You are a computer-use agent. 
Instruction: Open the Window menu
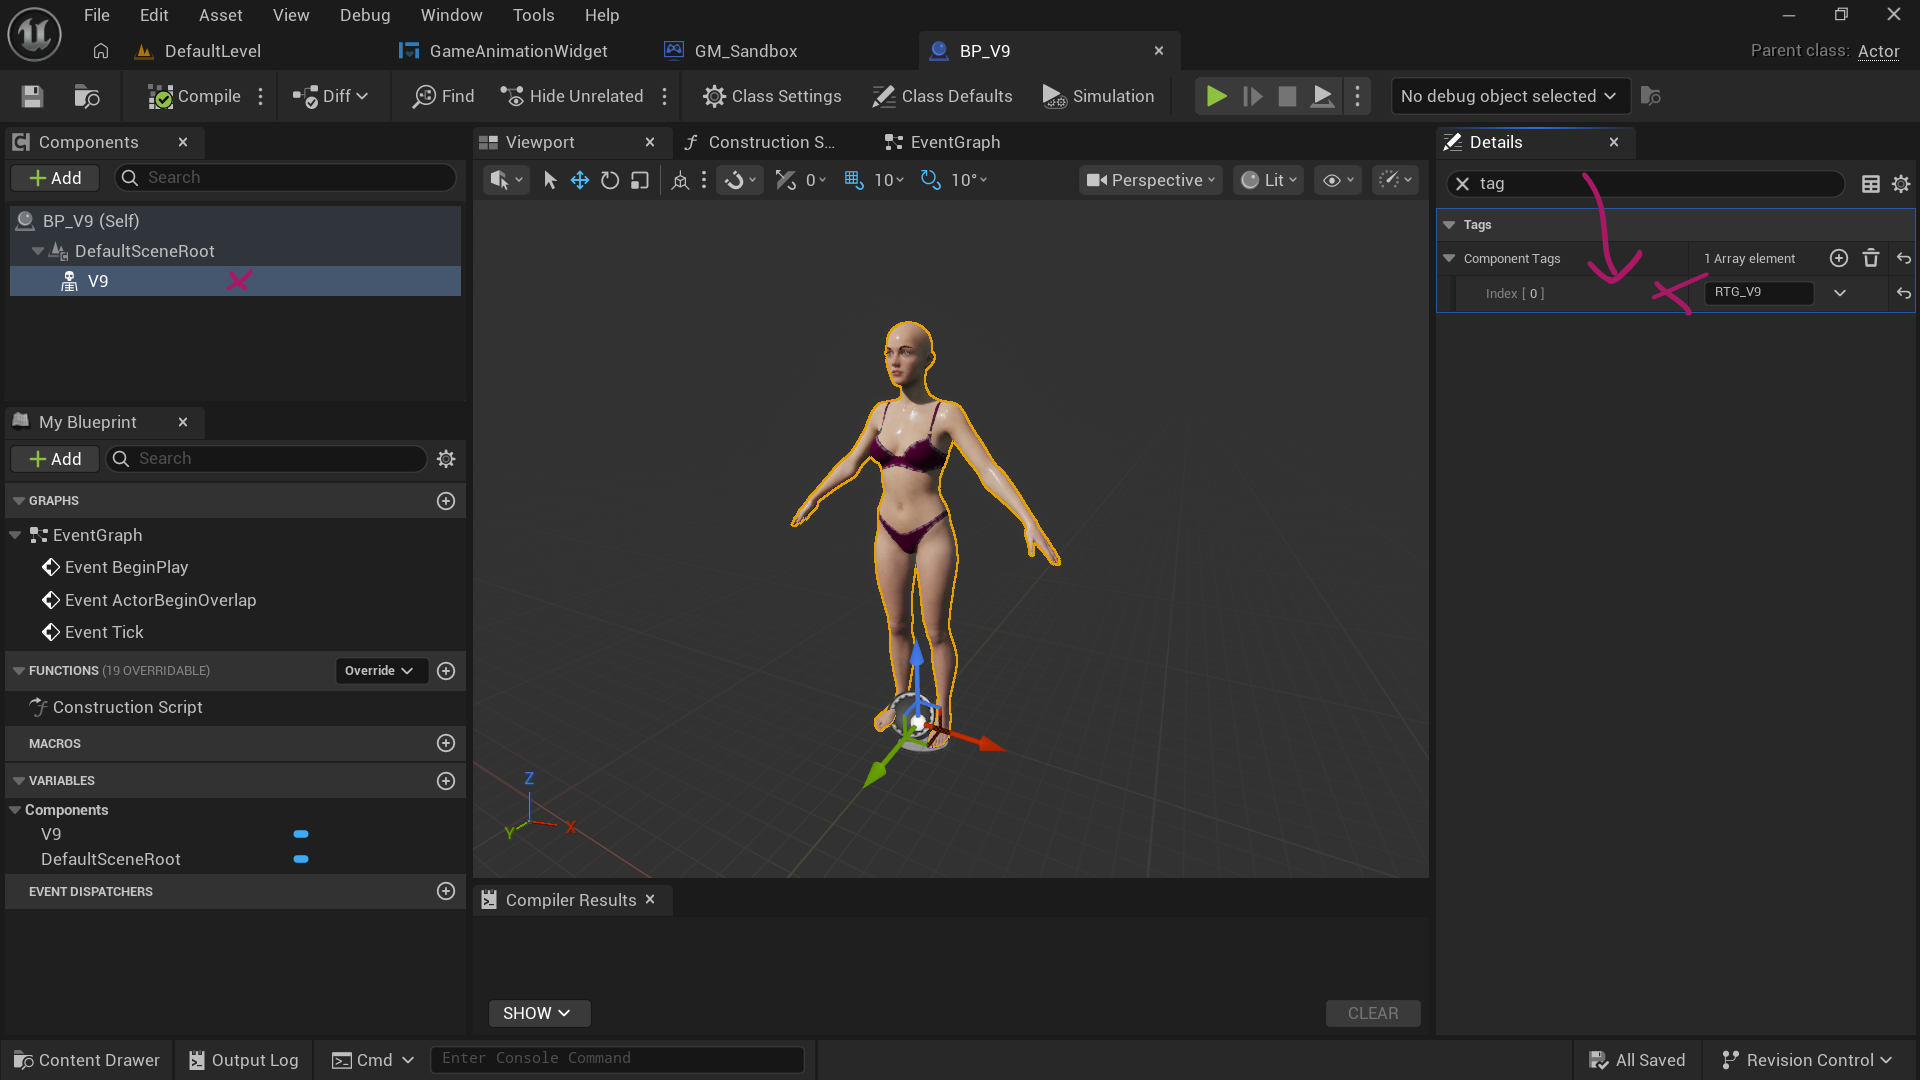click(x=451, y=15)
